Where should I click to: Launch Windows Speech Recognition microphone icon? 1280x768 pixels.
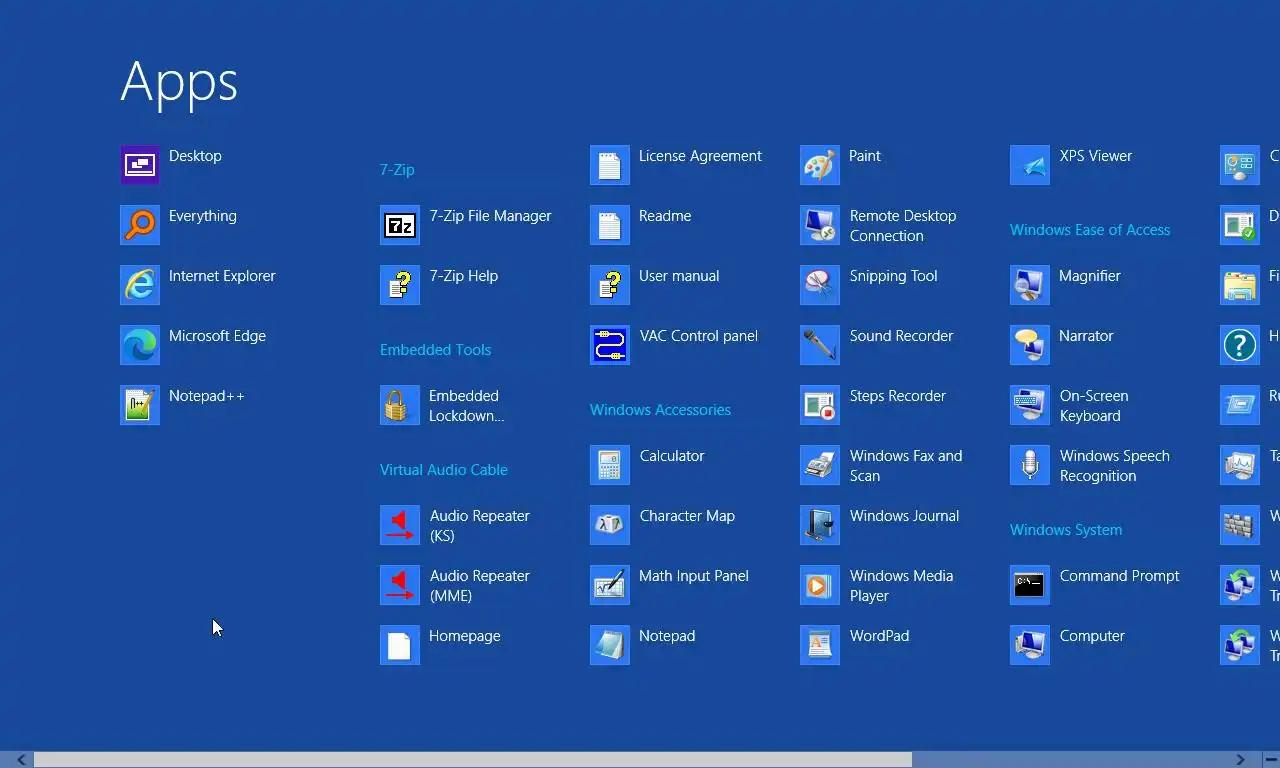1030,465
